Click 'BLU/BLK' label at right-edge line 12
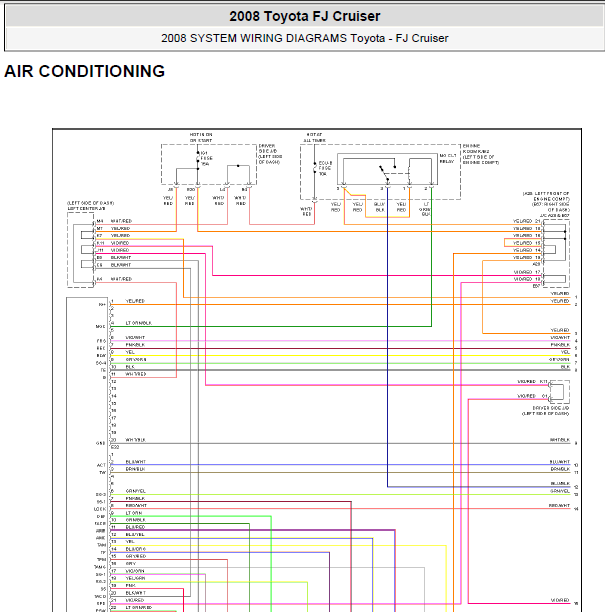This screenshot has height=612, width=605. pos(560,483)
